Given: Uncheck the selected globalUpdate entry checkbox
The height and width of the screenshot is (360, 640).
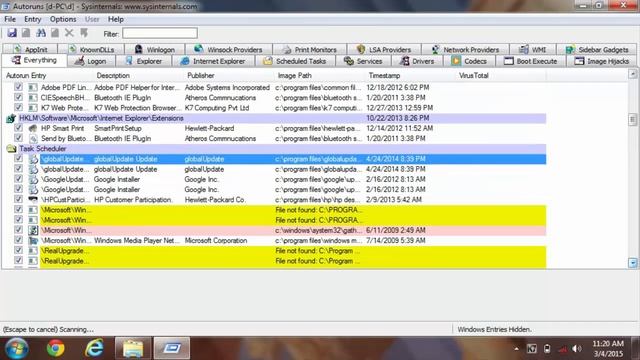Looking at the screenshot, I should point(18,158).
